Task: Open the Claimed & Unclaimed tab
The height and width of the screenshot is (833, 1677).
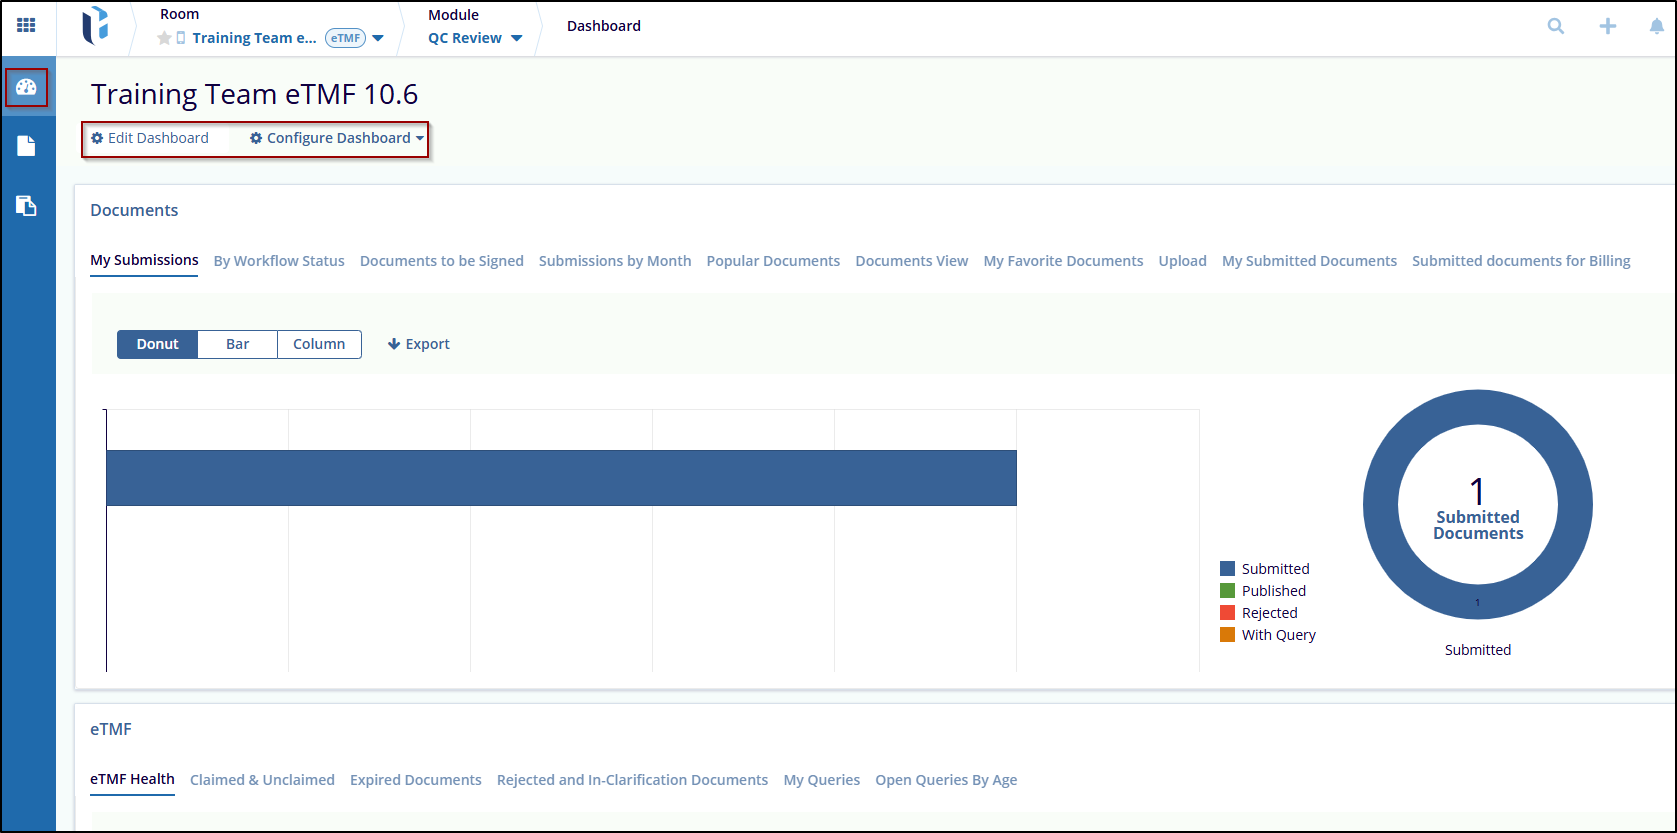Action: click(x=262, y=780)
